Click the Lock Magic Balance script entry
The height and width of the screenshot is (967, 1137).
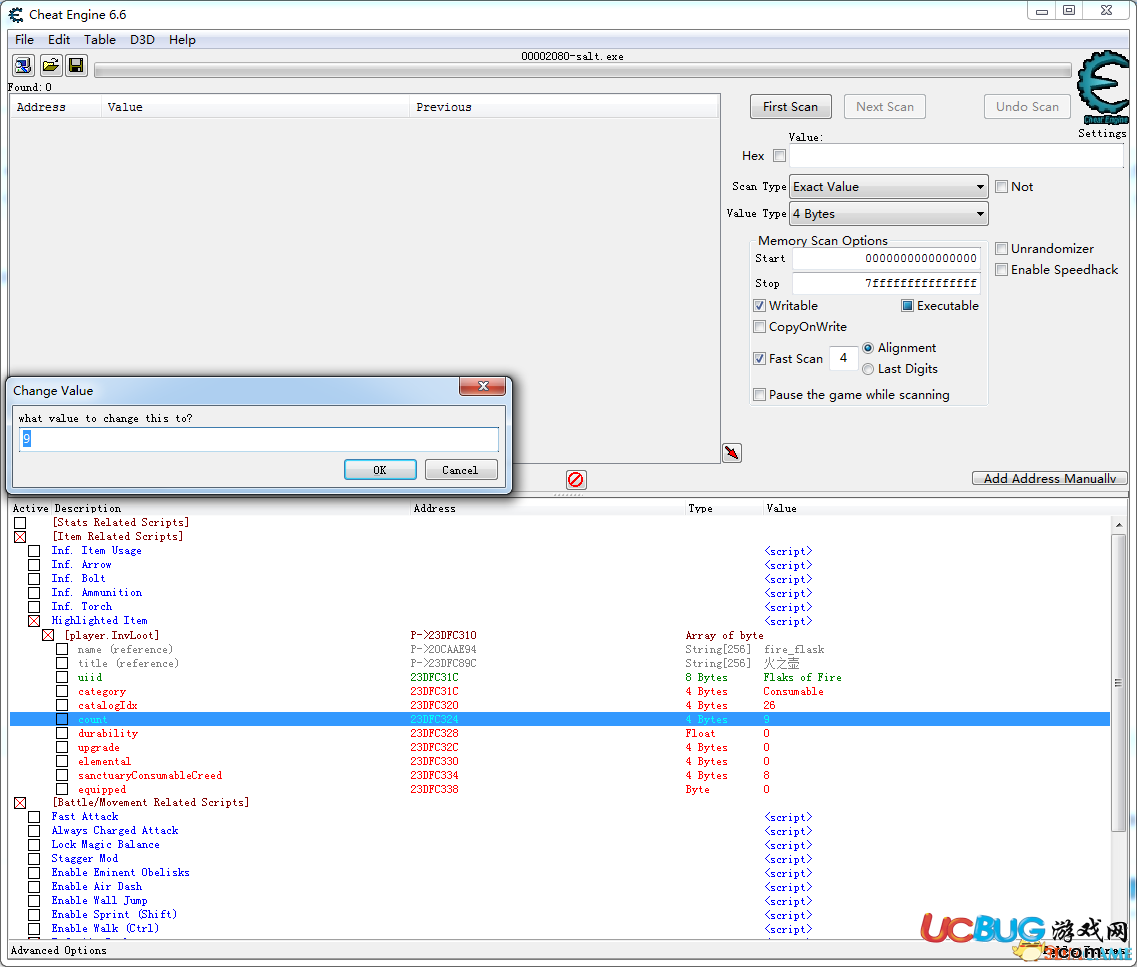[x=106, y=844]
